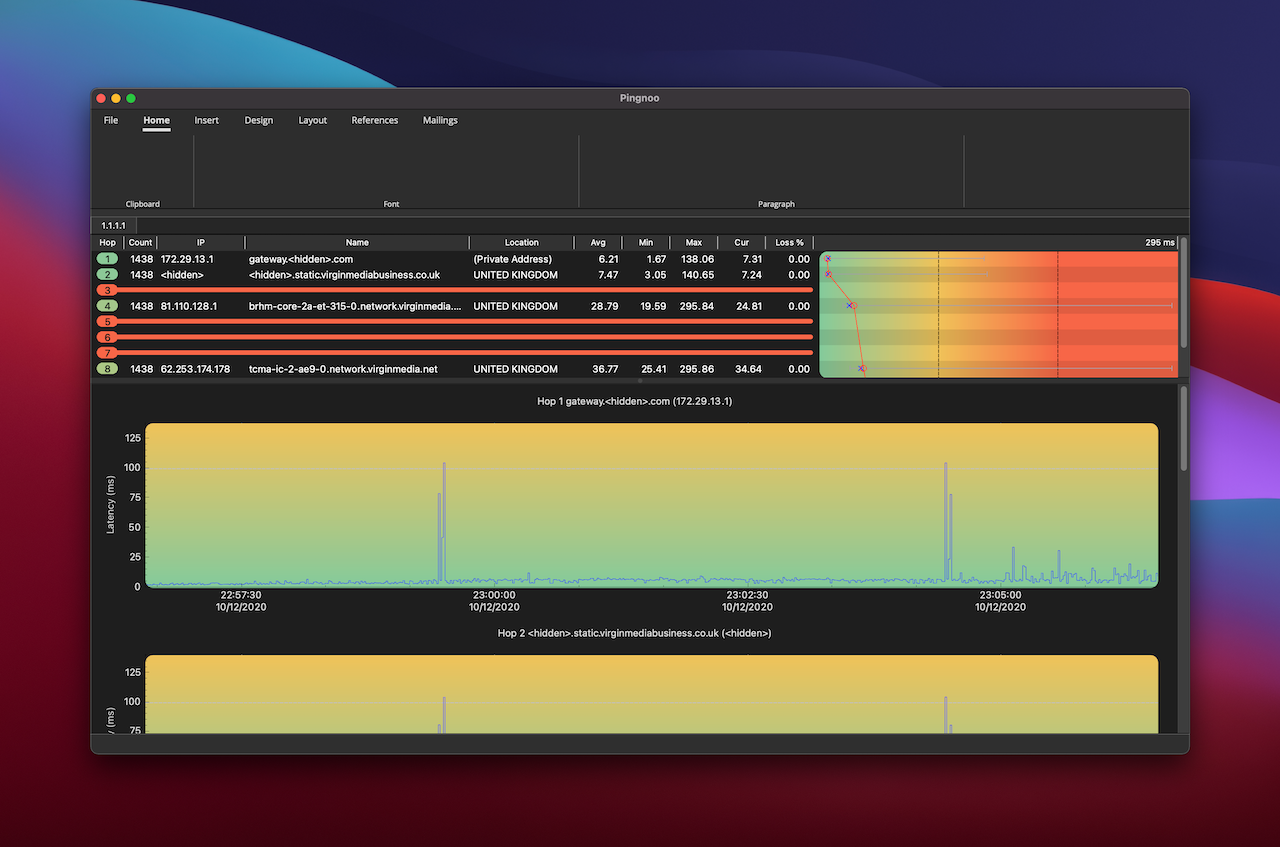Viewport: 1280px width, 847px height.
Task: Click the 36.77 average latency value
Action: click(x=604, y=369)
